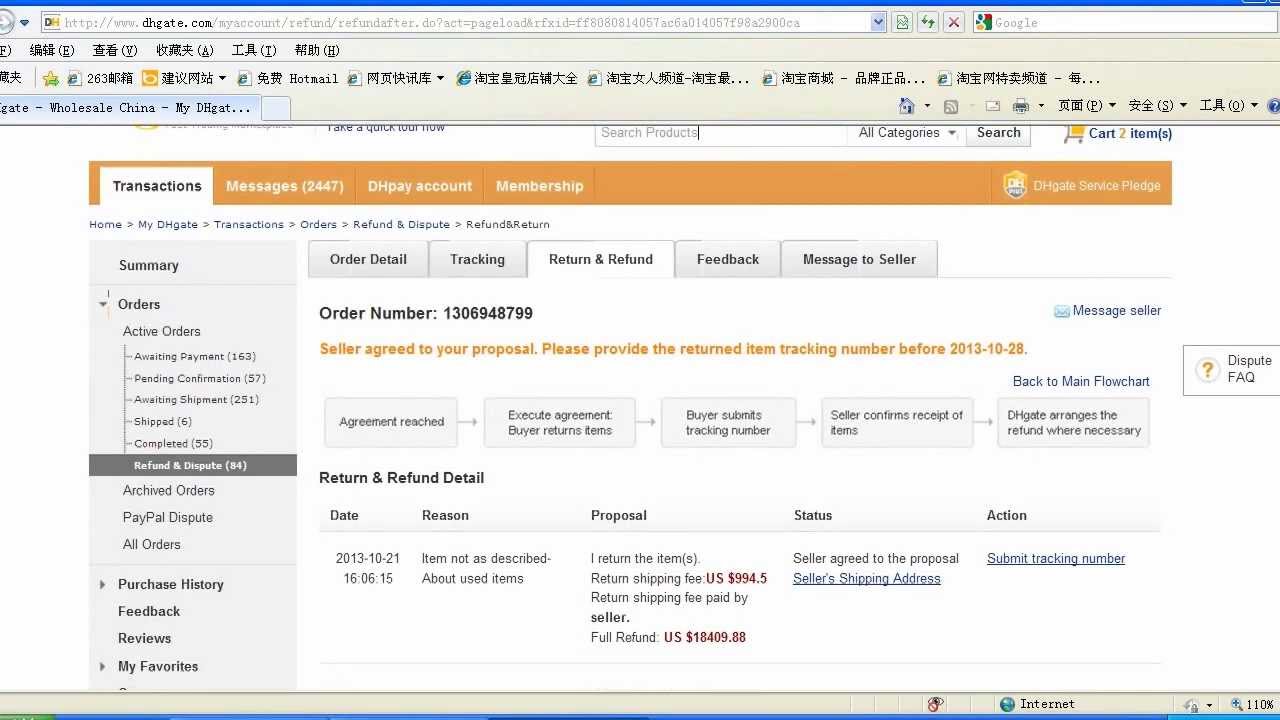Viewport: 1280px width, 720px height.
Task: Open the PayPal Dispute sidebar link
Action: pos(168,517)
